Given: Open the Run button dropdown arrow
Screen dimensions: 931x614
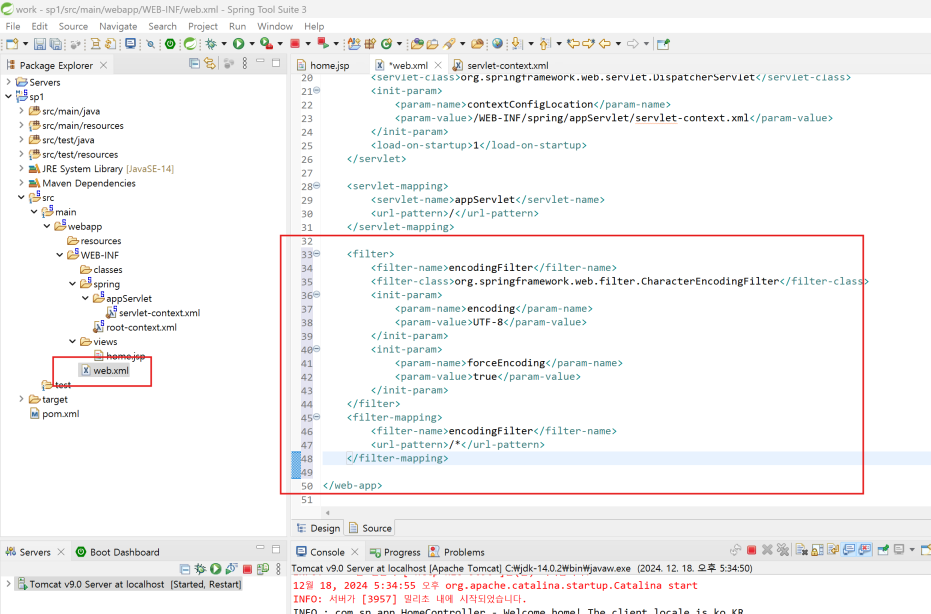Looking at the screenshot, I should coord(252,44).
